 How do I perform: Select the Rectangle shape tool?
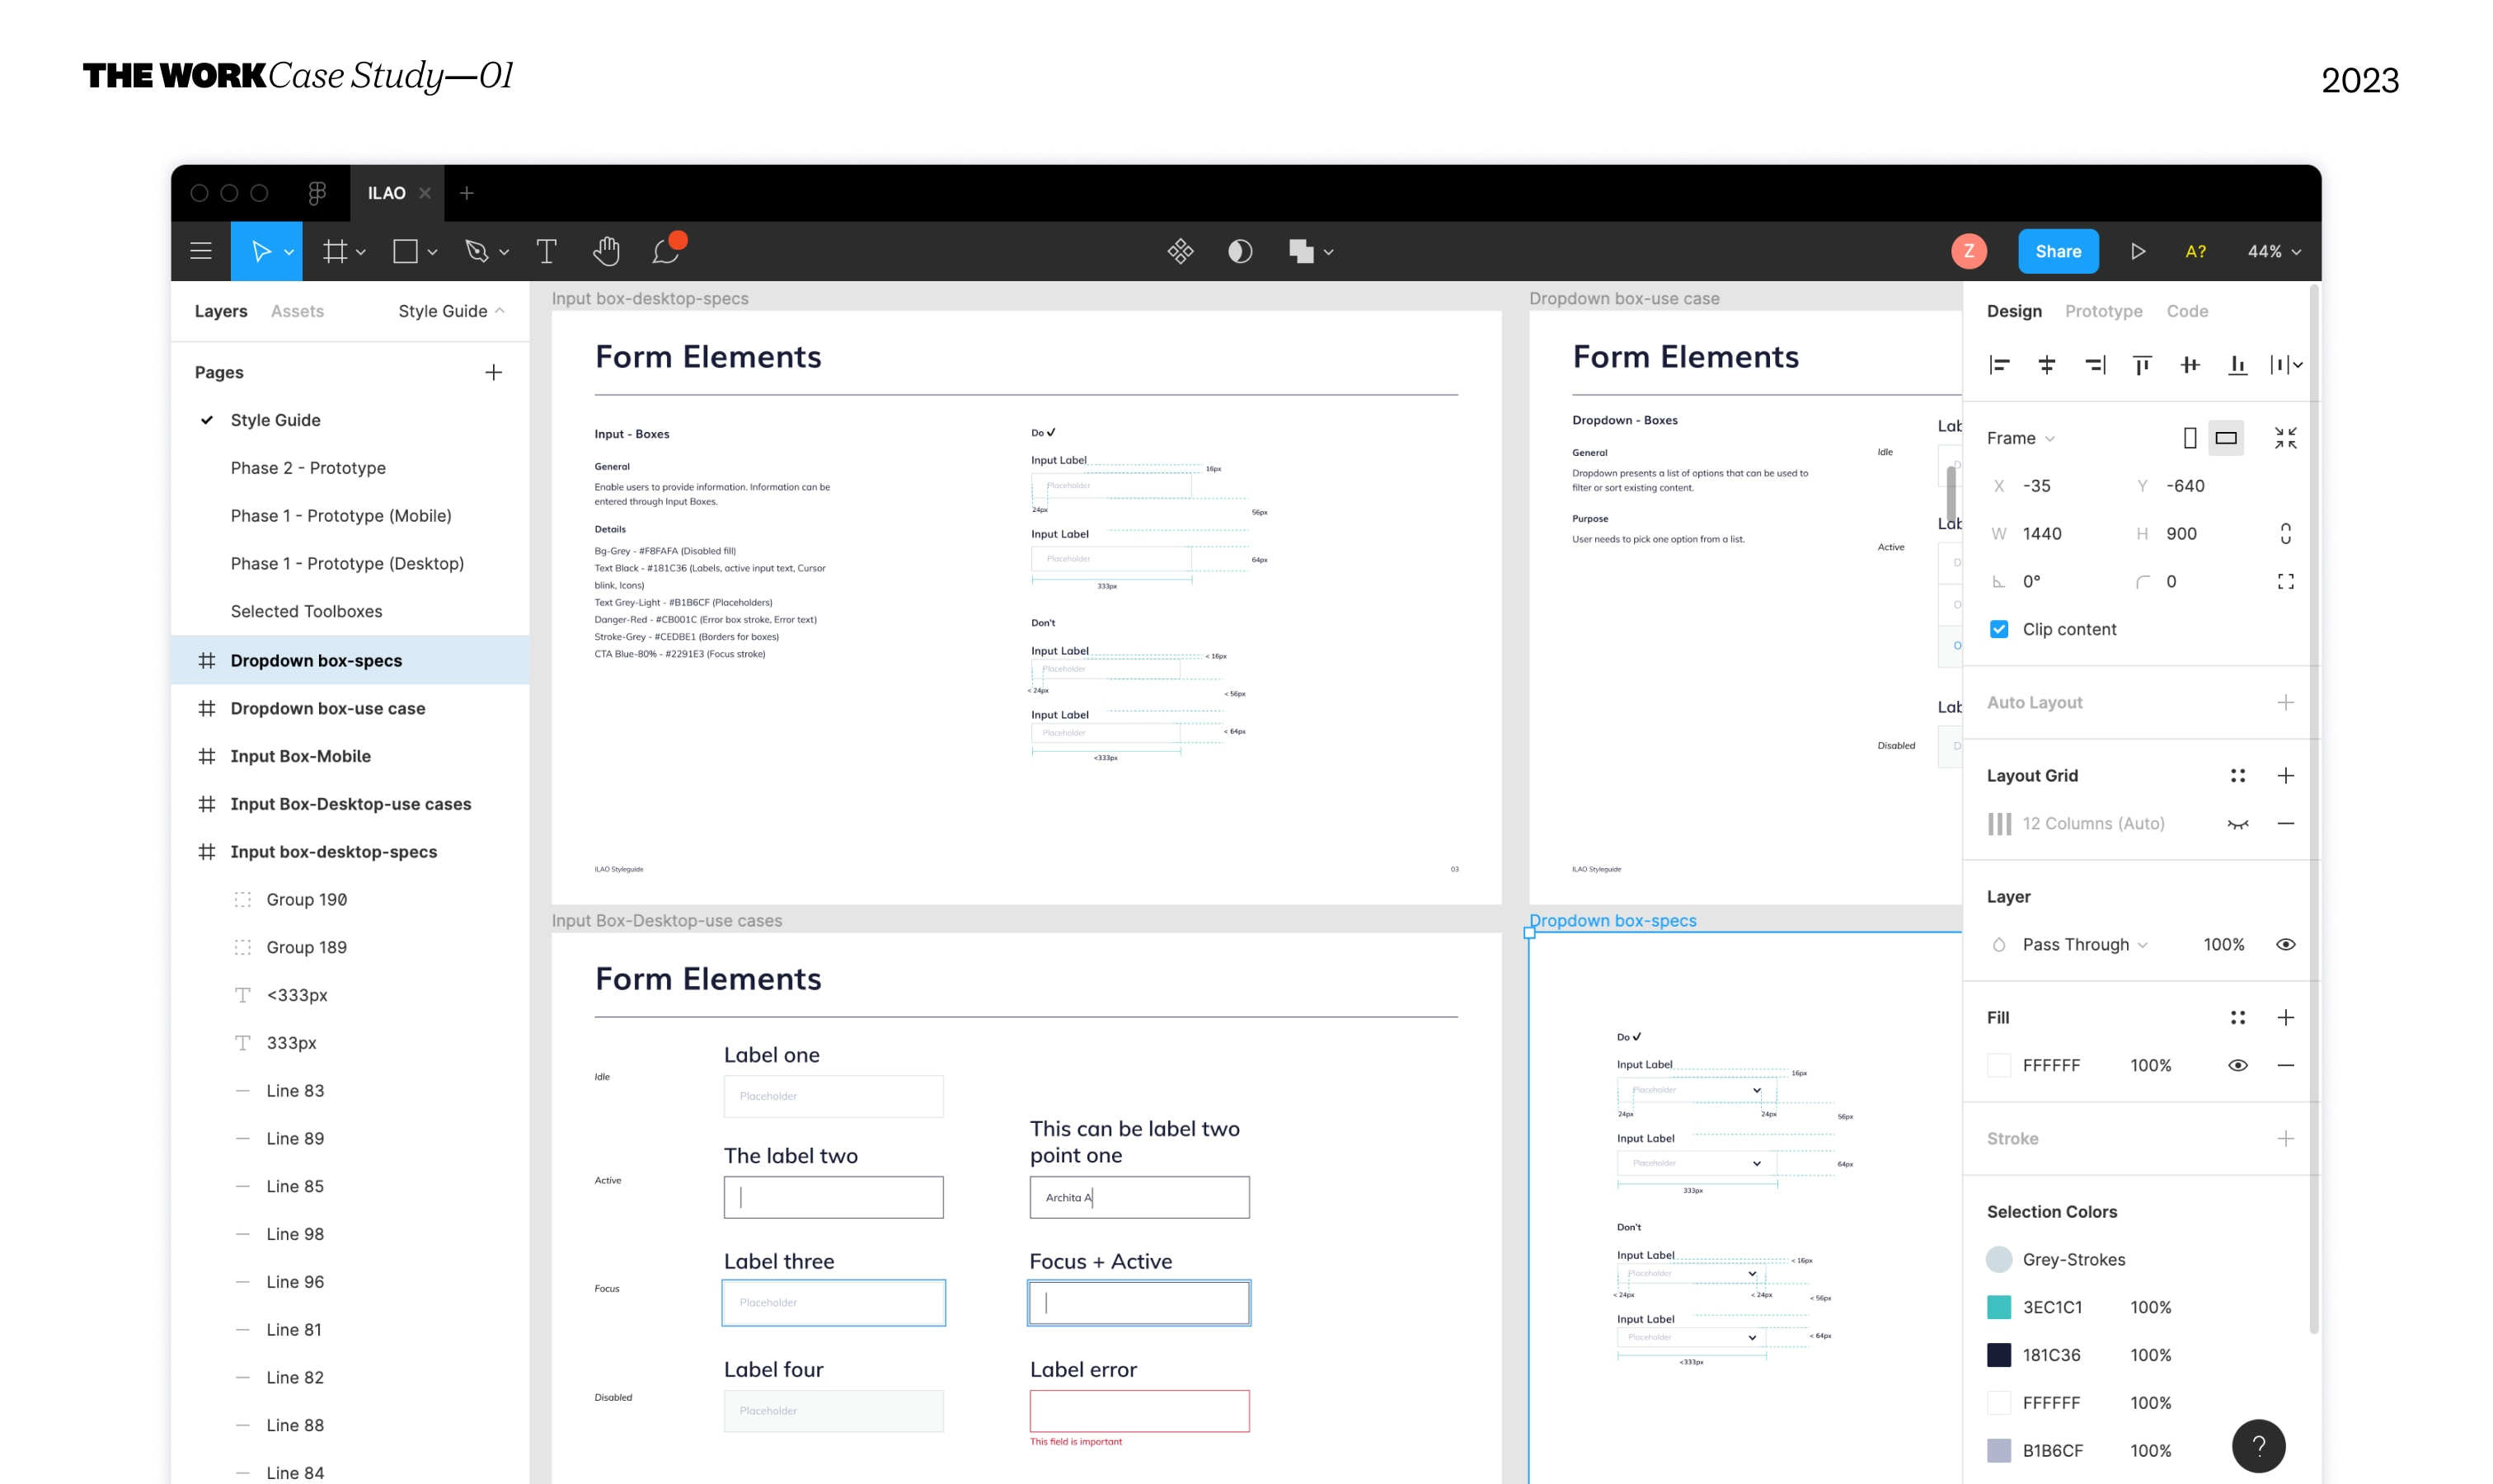point(405,251)
